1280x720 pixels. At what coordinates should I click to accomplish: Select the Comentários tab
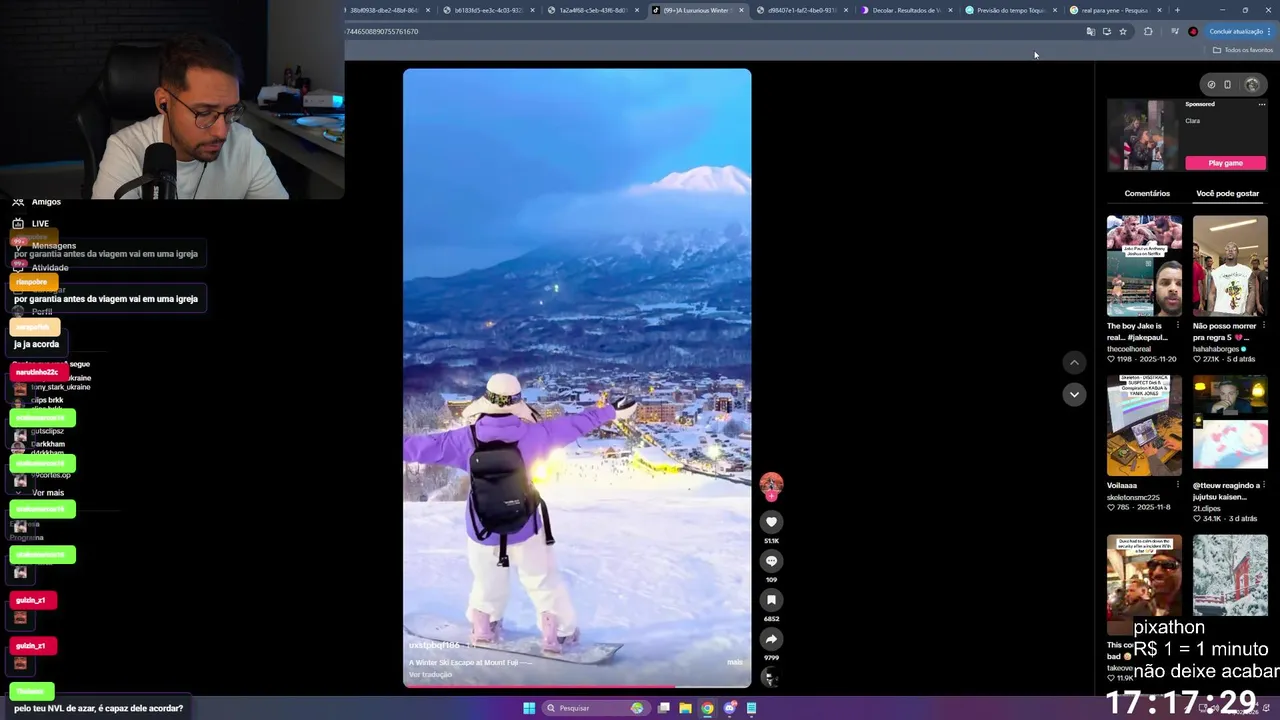[1147, 193]
